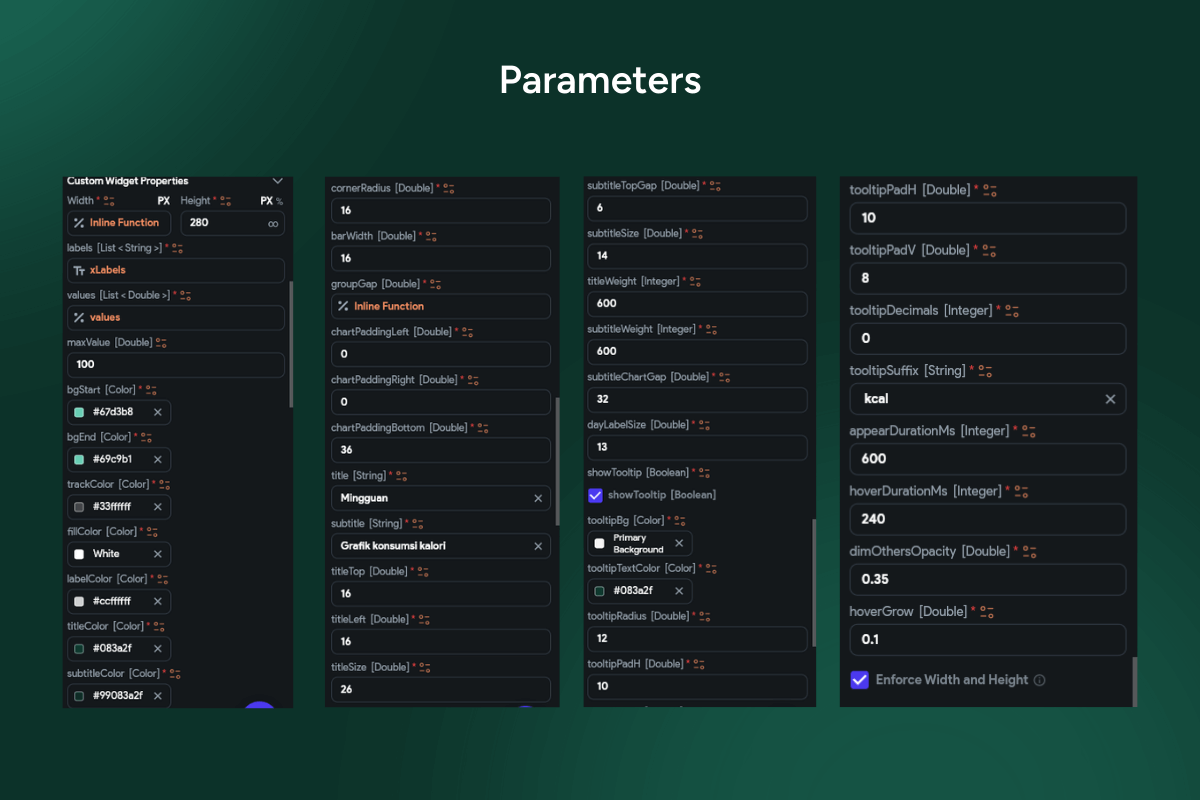Clear the tooltipSuffix 'kcal' value
Screen dimensions: 1200x800
[x=1110, y=399]
